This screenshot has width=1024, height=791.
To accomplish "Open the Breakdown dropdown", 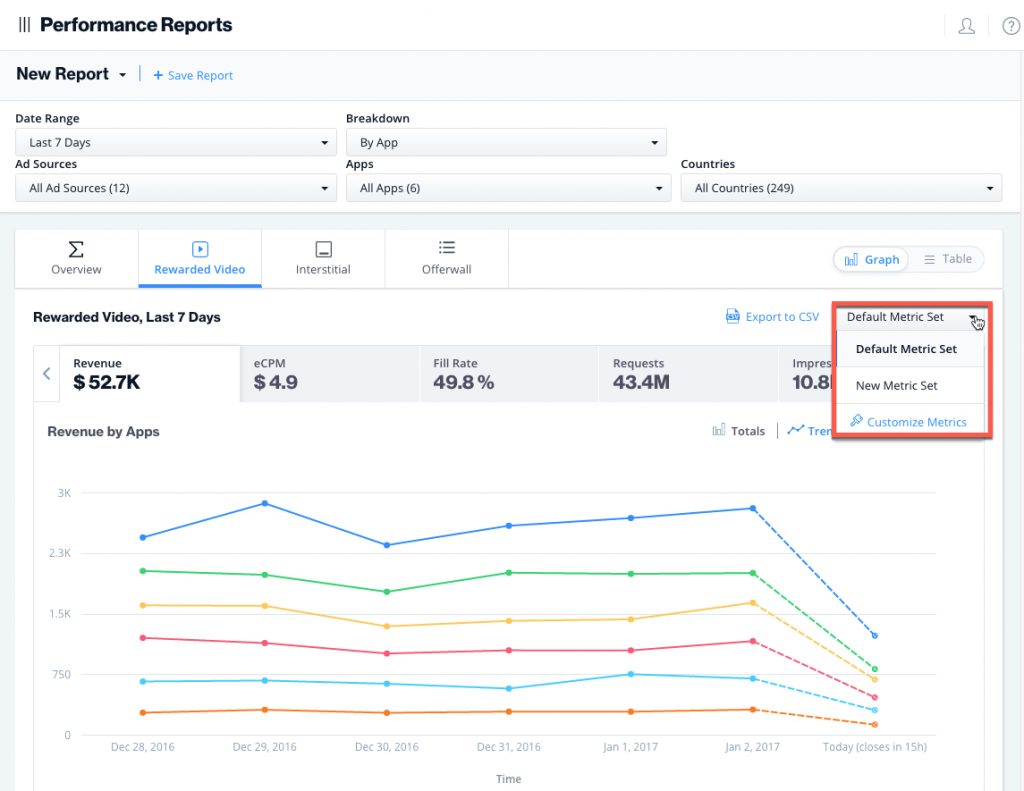I will pyautogui.click(x=506, y=141).
